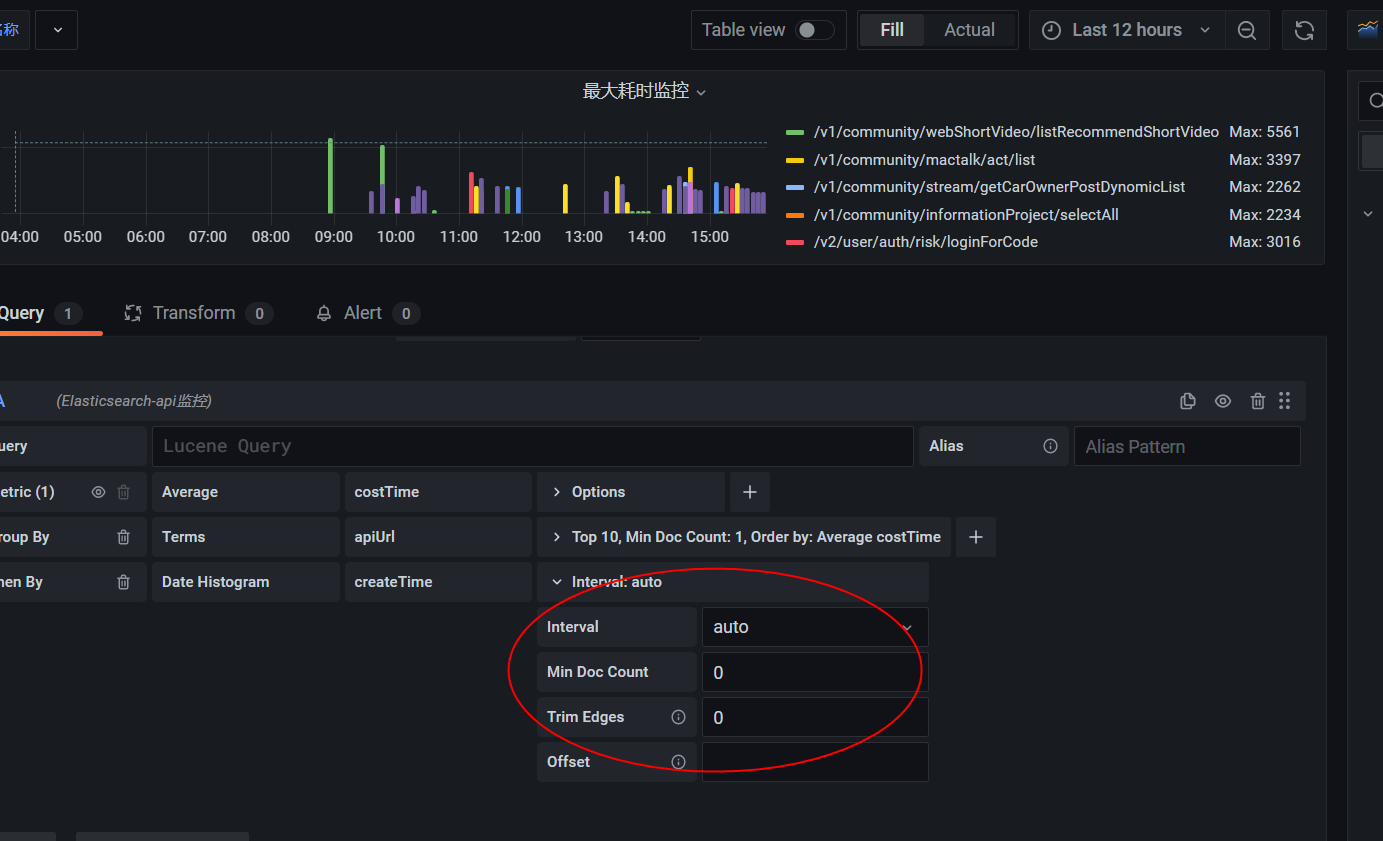
Task: Open the dropdown arrow next to the panel name
Action: tap(57, 30)
